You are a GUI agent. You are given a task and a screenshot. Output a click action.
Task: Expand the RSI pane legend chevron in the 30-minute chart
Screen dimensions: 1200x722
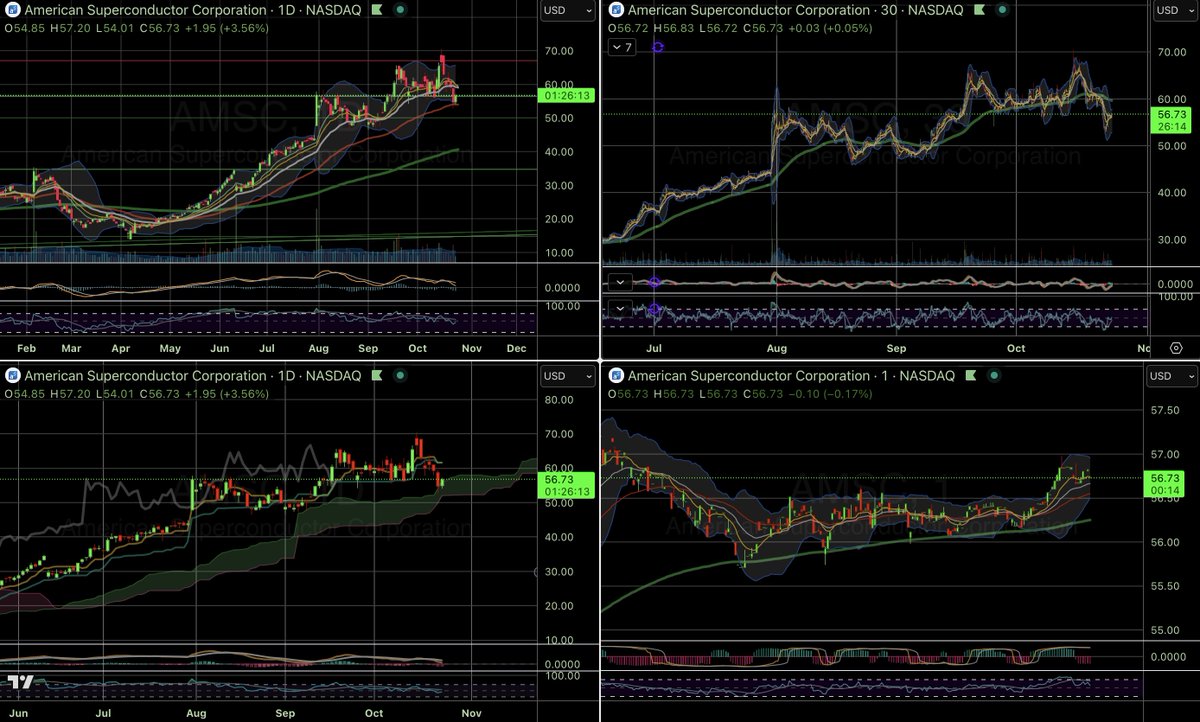point(620,308)
